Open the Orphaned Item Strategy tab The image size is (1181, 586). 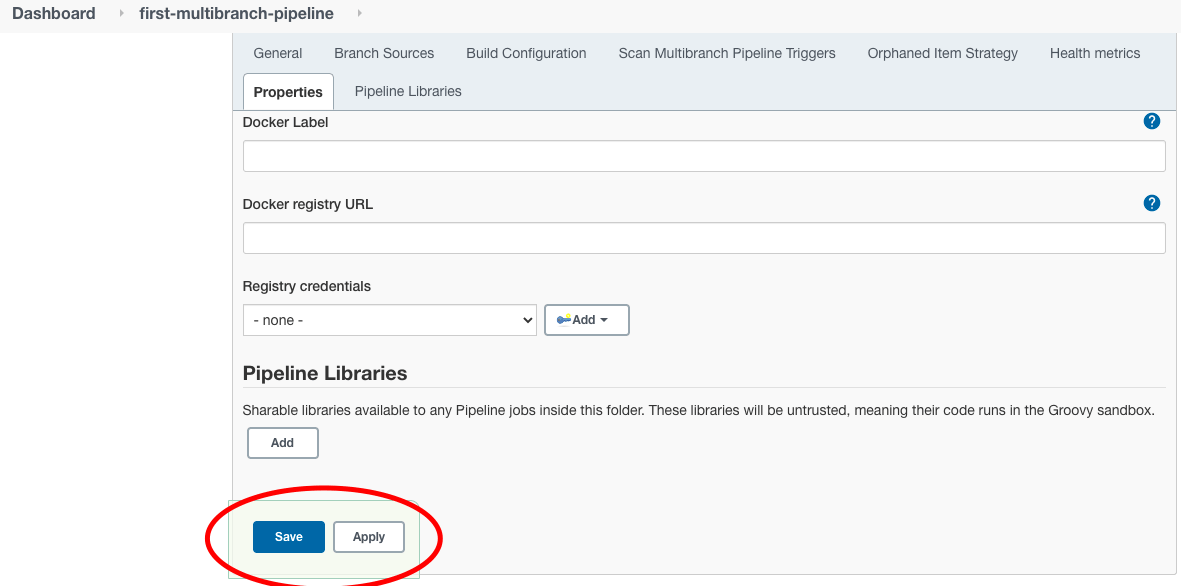[942, 53]
